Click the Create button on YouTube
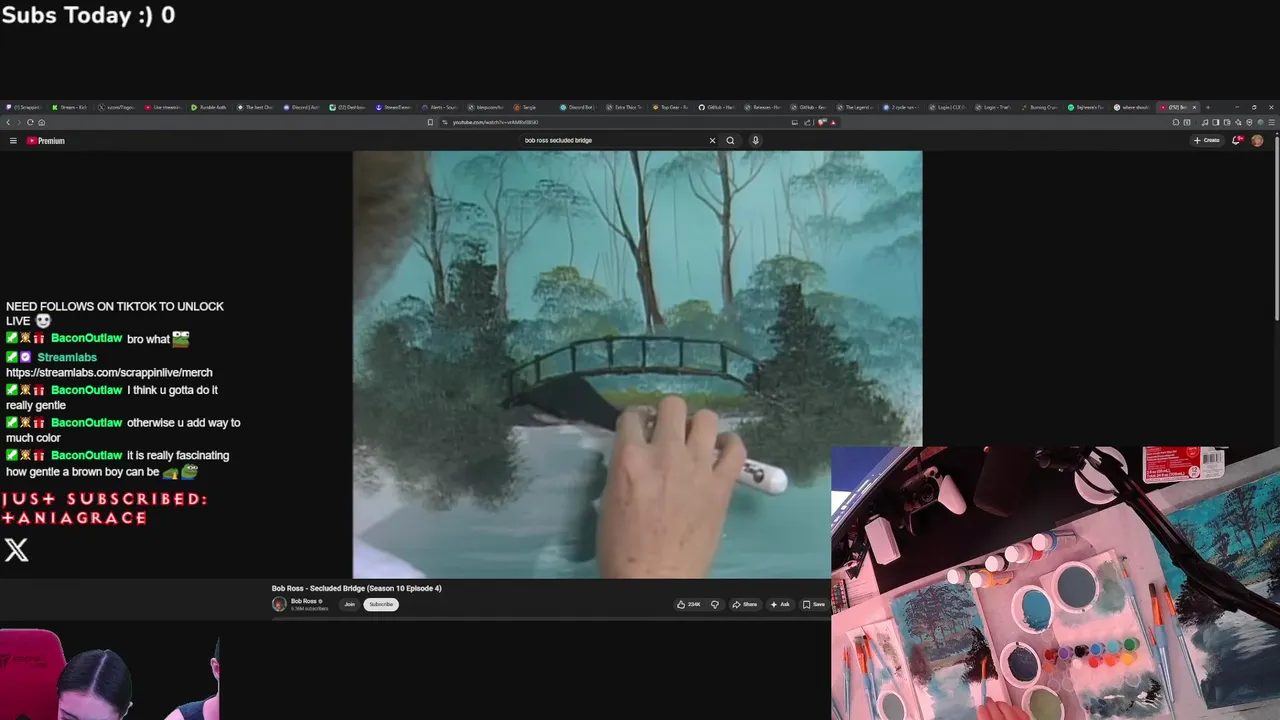Viewport: 1280px width, 720px height. [x=1207, y=141]
